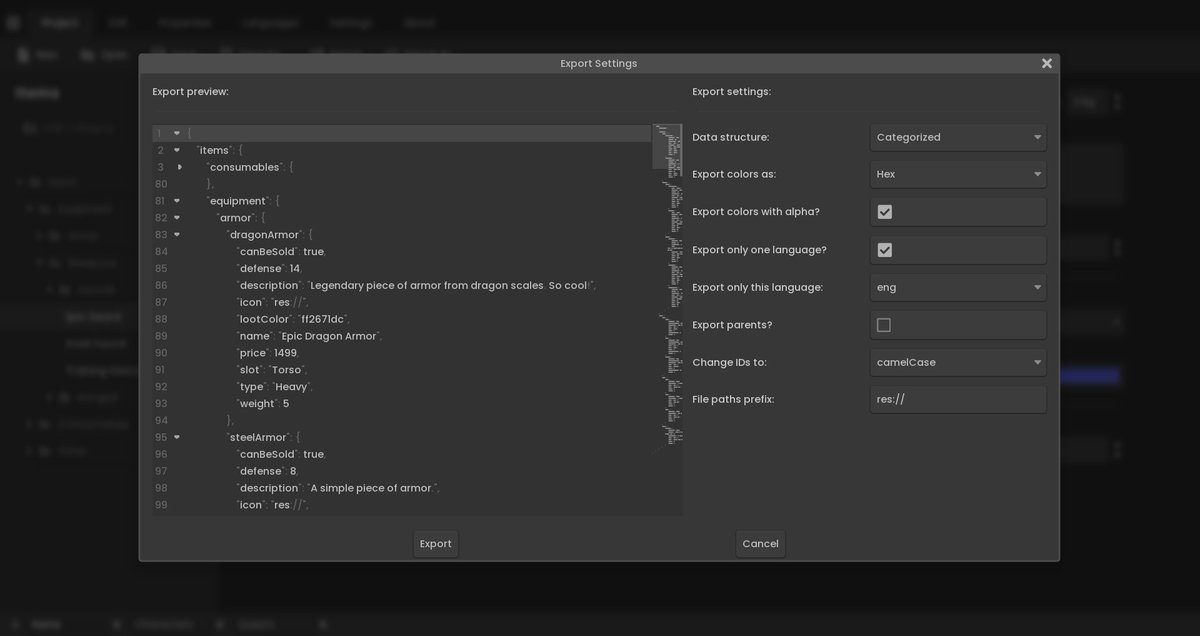The height and width of the screenshot is (636, 1200).
Task: Click the "canBeSold": true line 84
Action: (281, 252)
